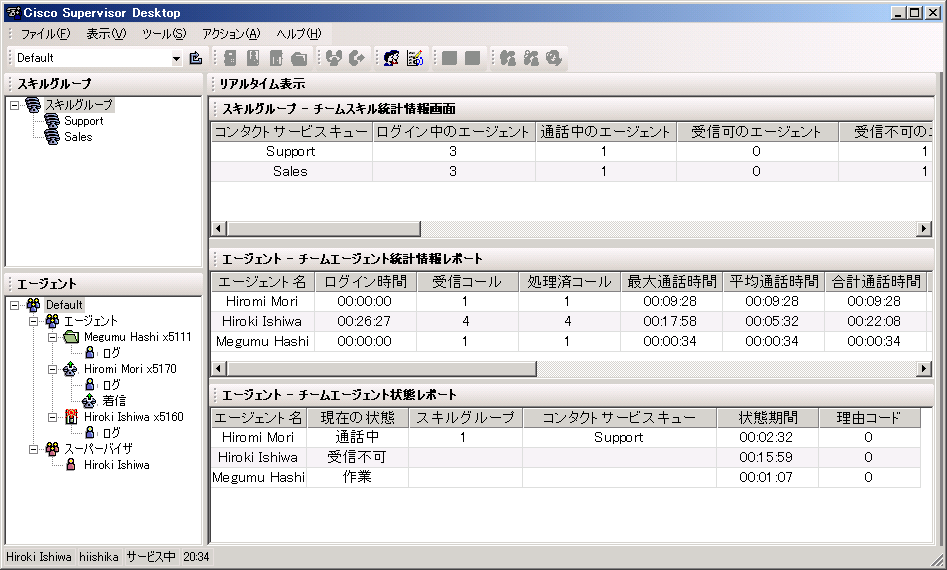
Task: Click the agent statistics horizontal scrollbar thumb
Action: pyautogui.click(x=382, y=368)
